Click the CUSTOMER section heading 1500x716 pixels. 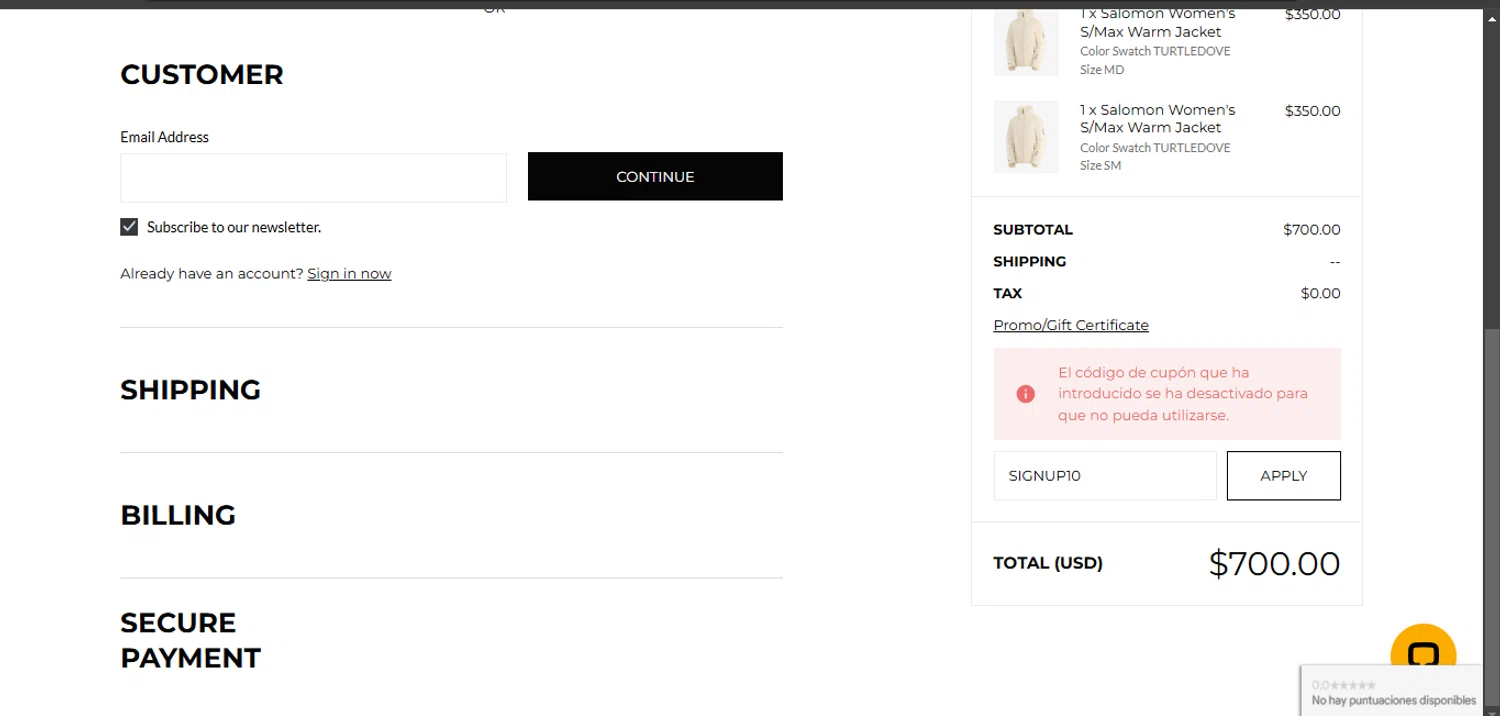(202, 75)
